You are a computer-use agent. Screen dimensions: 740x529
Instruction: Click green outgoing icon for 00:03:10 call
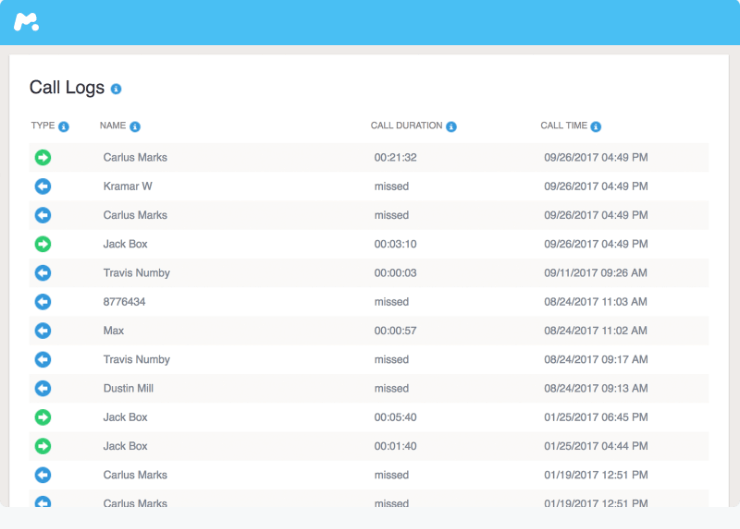point(42,244)
